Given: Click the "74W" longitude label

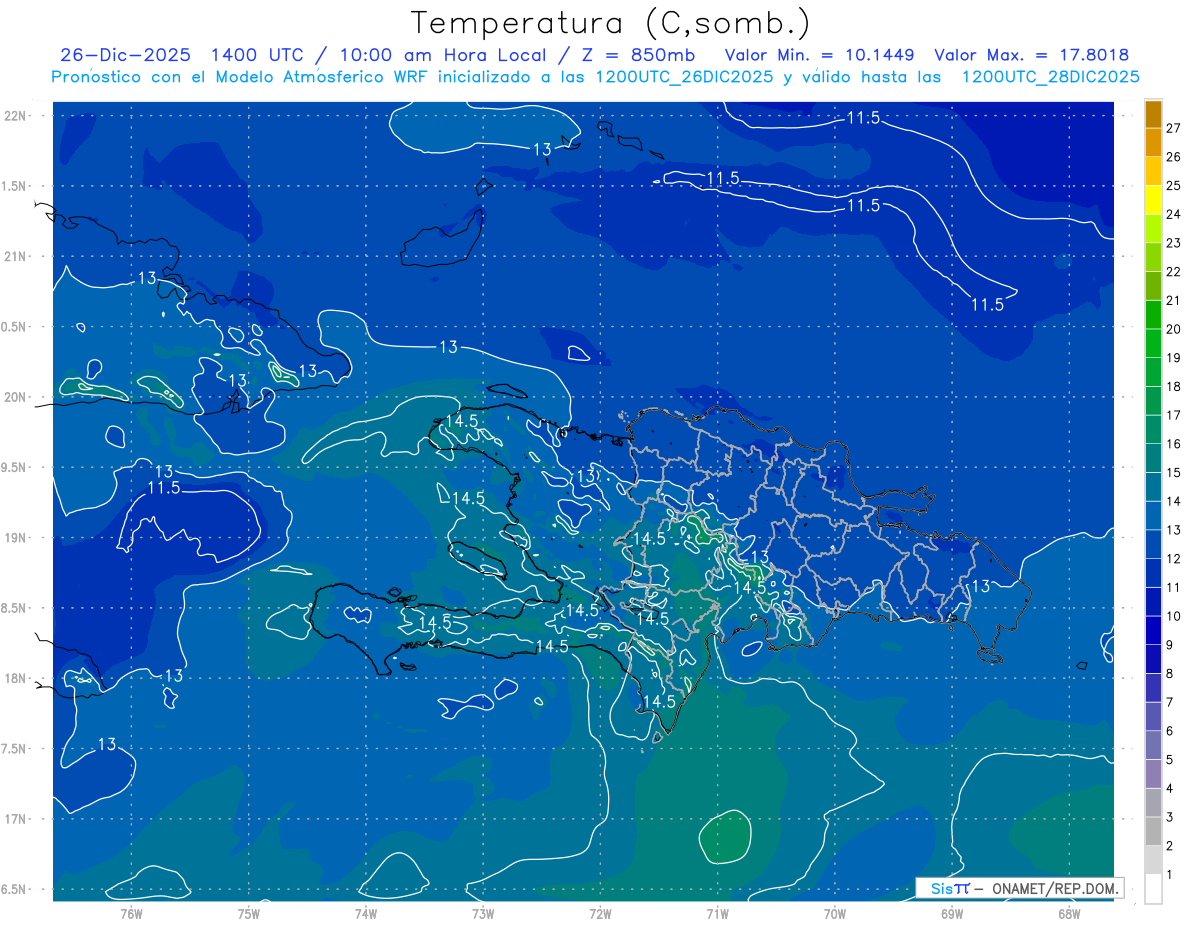Looking at the screenshot, I should click(366, 913).
